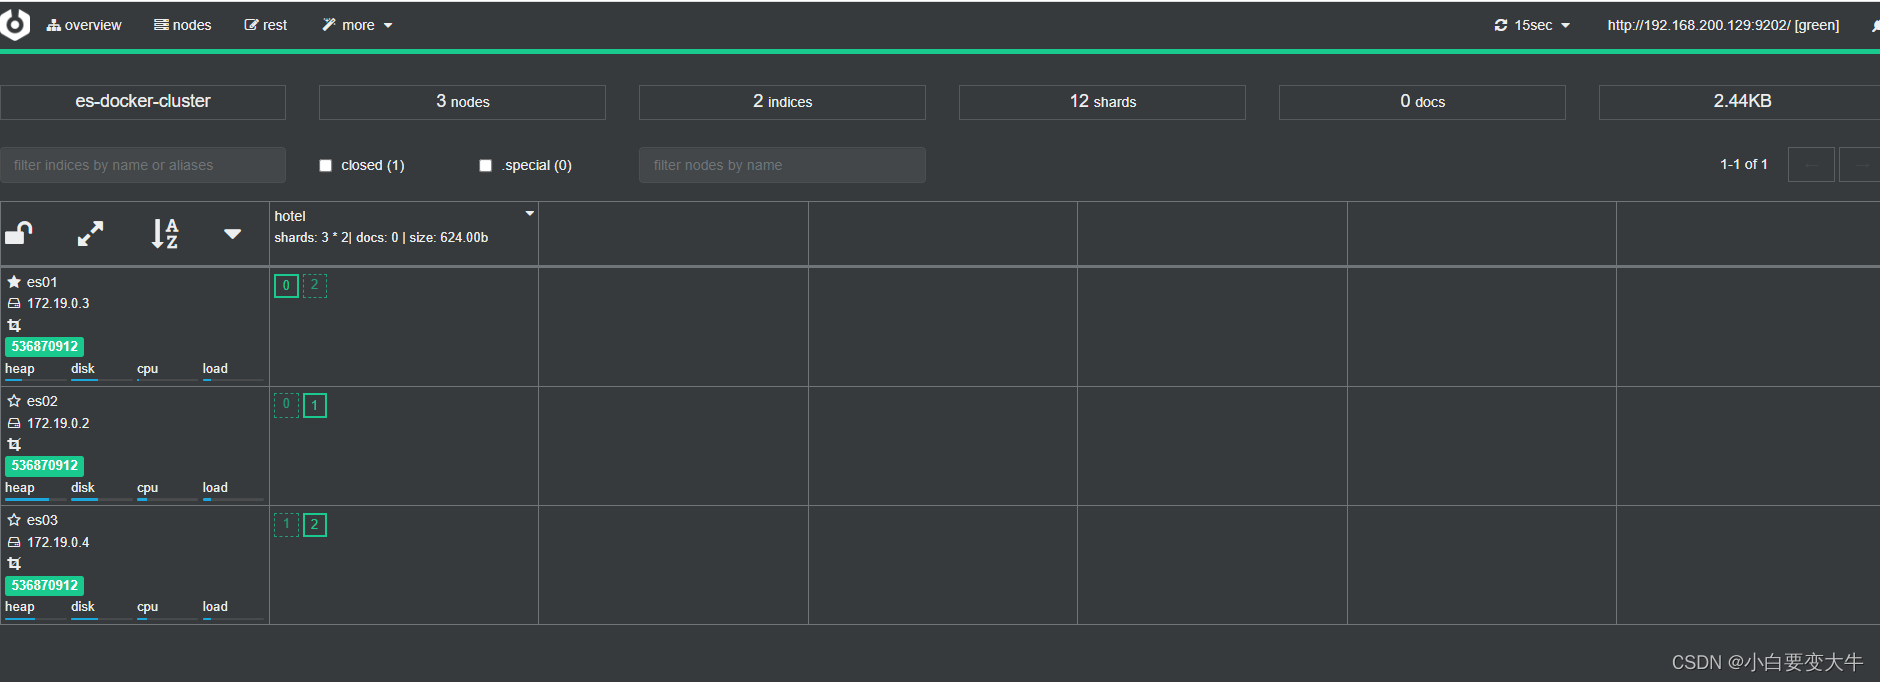1880x682 pixels.
Task: Click the crop icon under es02
Action: point(14,444)
